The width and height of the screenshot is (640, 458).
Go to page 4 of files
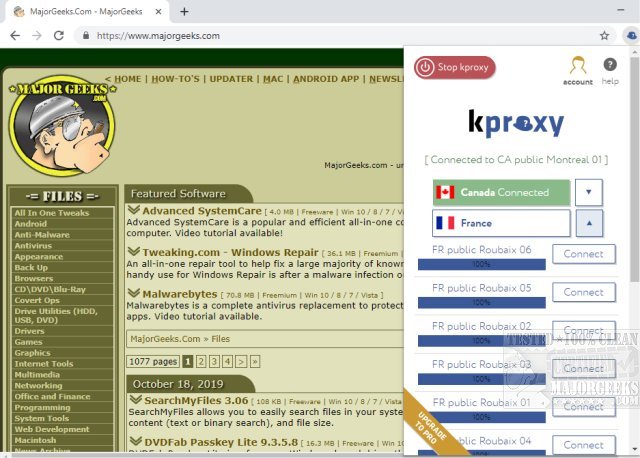[227, 361]
